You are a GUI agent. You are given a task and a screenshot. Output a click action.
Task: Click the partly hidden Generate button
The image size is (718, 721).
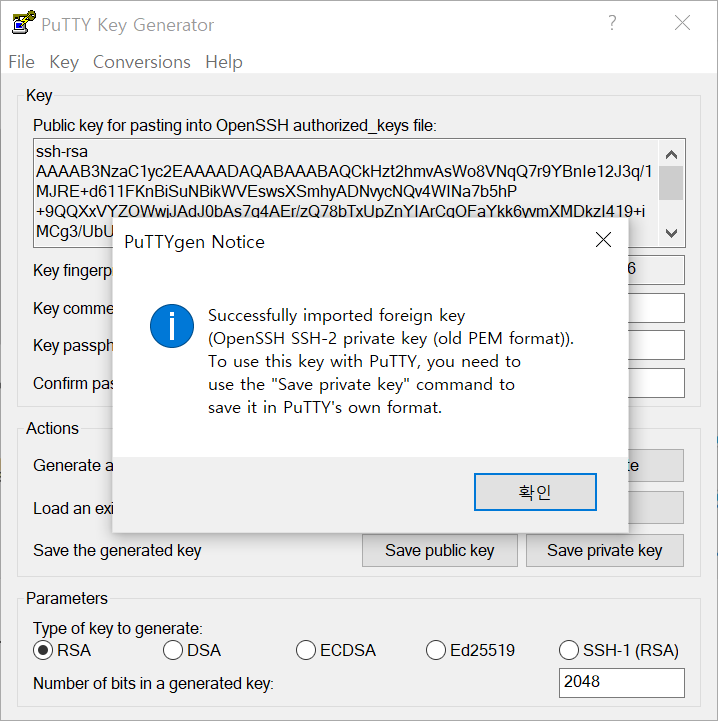tap(656, 465)
